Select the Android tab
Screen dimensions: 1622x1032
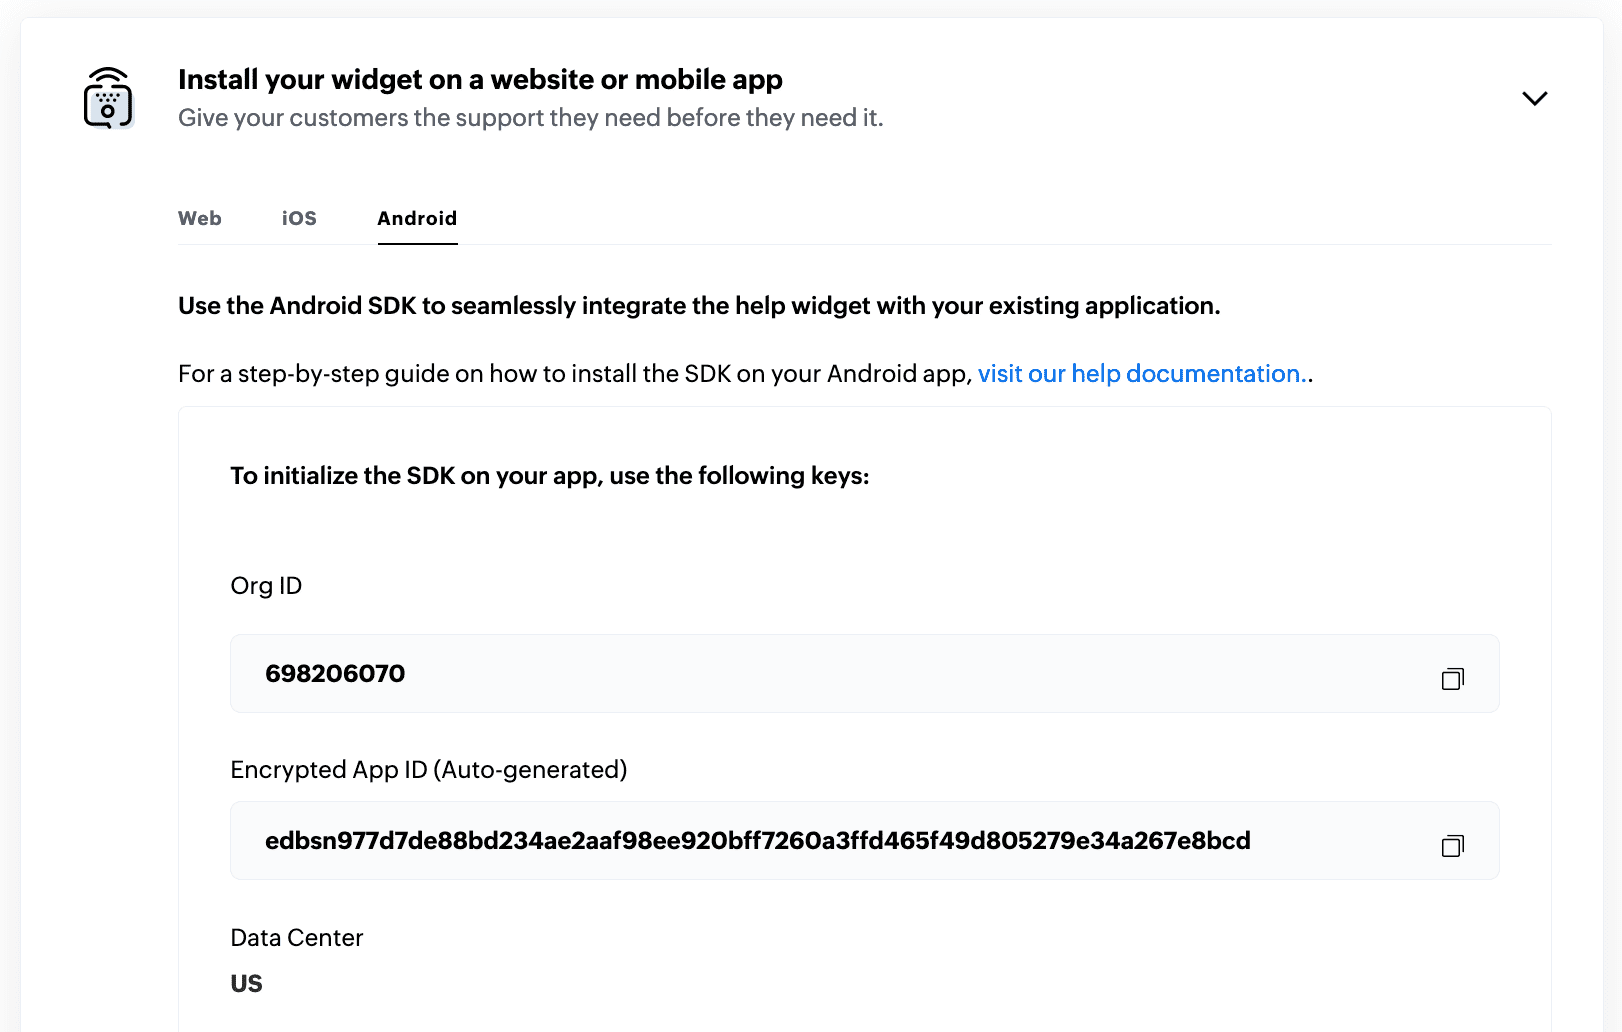[x=417, y=218]
